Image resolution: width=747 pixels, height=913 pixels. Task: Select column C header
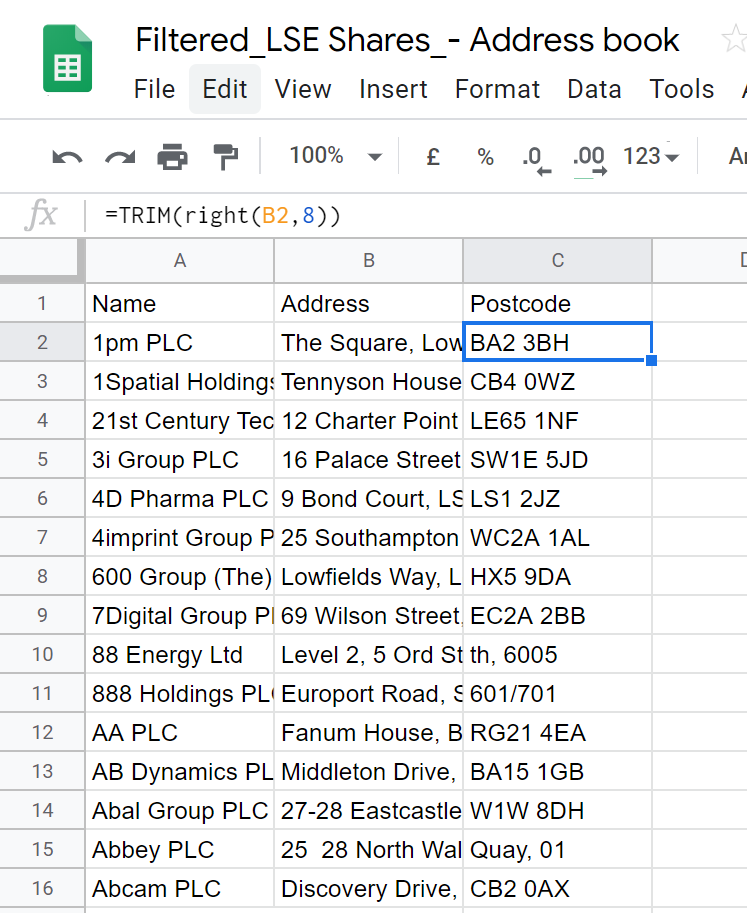tap(558, 260)
